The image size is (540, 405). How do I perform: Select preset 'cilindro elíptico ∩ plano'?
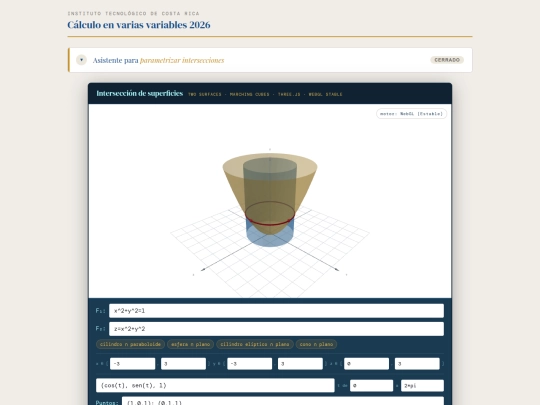click(x=255, y=344)
